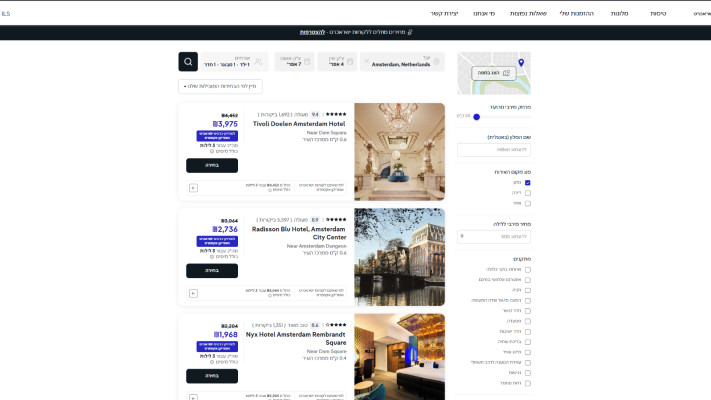Open the Amsterdam, Netherlands destination field
The height and width of the screenshot is (400, 711).
pyautogui.click(x=402, y=62)
